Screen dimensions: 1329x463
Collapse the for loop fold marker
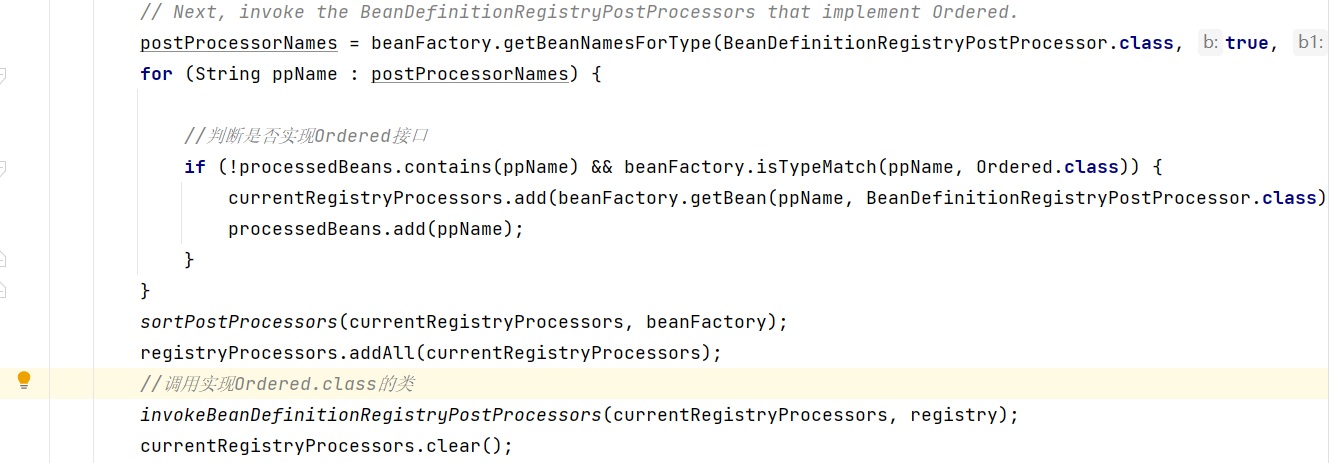click(3, 75)
